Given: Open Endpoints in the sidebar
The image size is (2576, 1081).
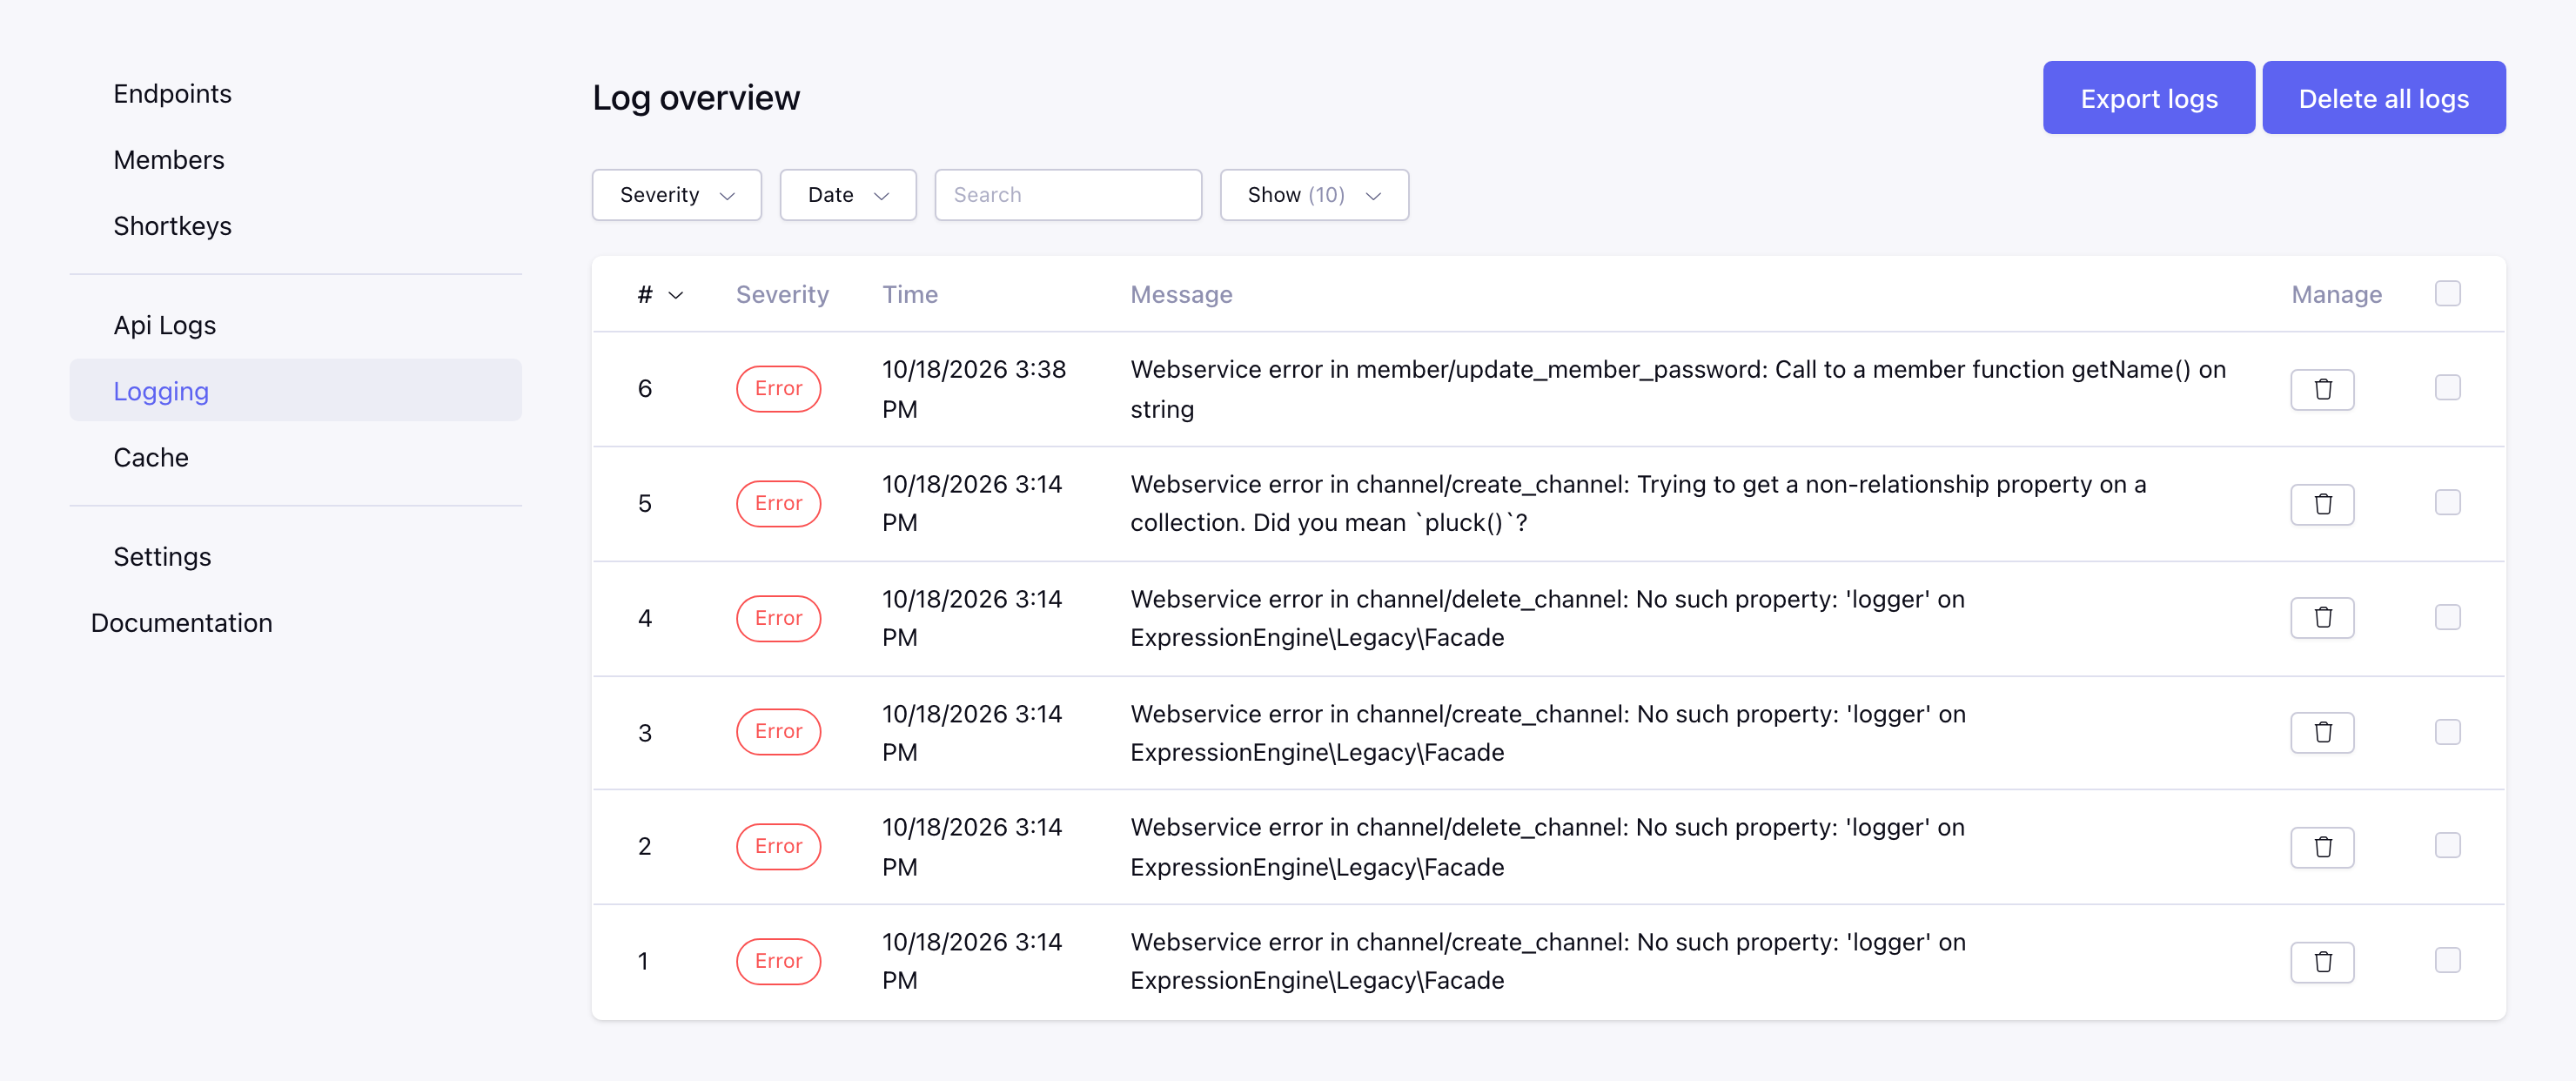Looking at the screenshot, I should click(x=172, y=94).
